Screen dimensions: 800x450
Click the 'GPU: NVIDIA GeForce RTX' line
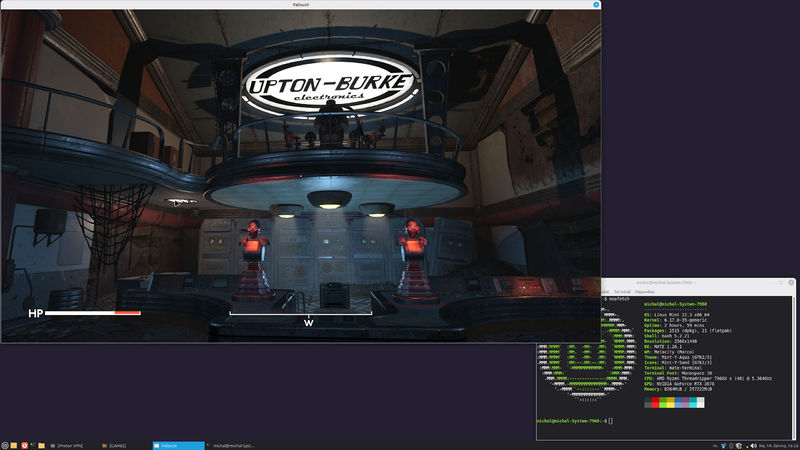[679, 384]
